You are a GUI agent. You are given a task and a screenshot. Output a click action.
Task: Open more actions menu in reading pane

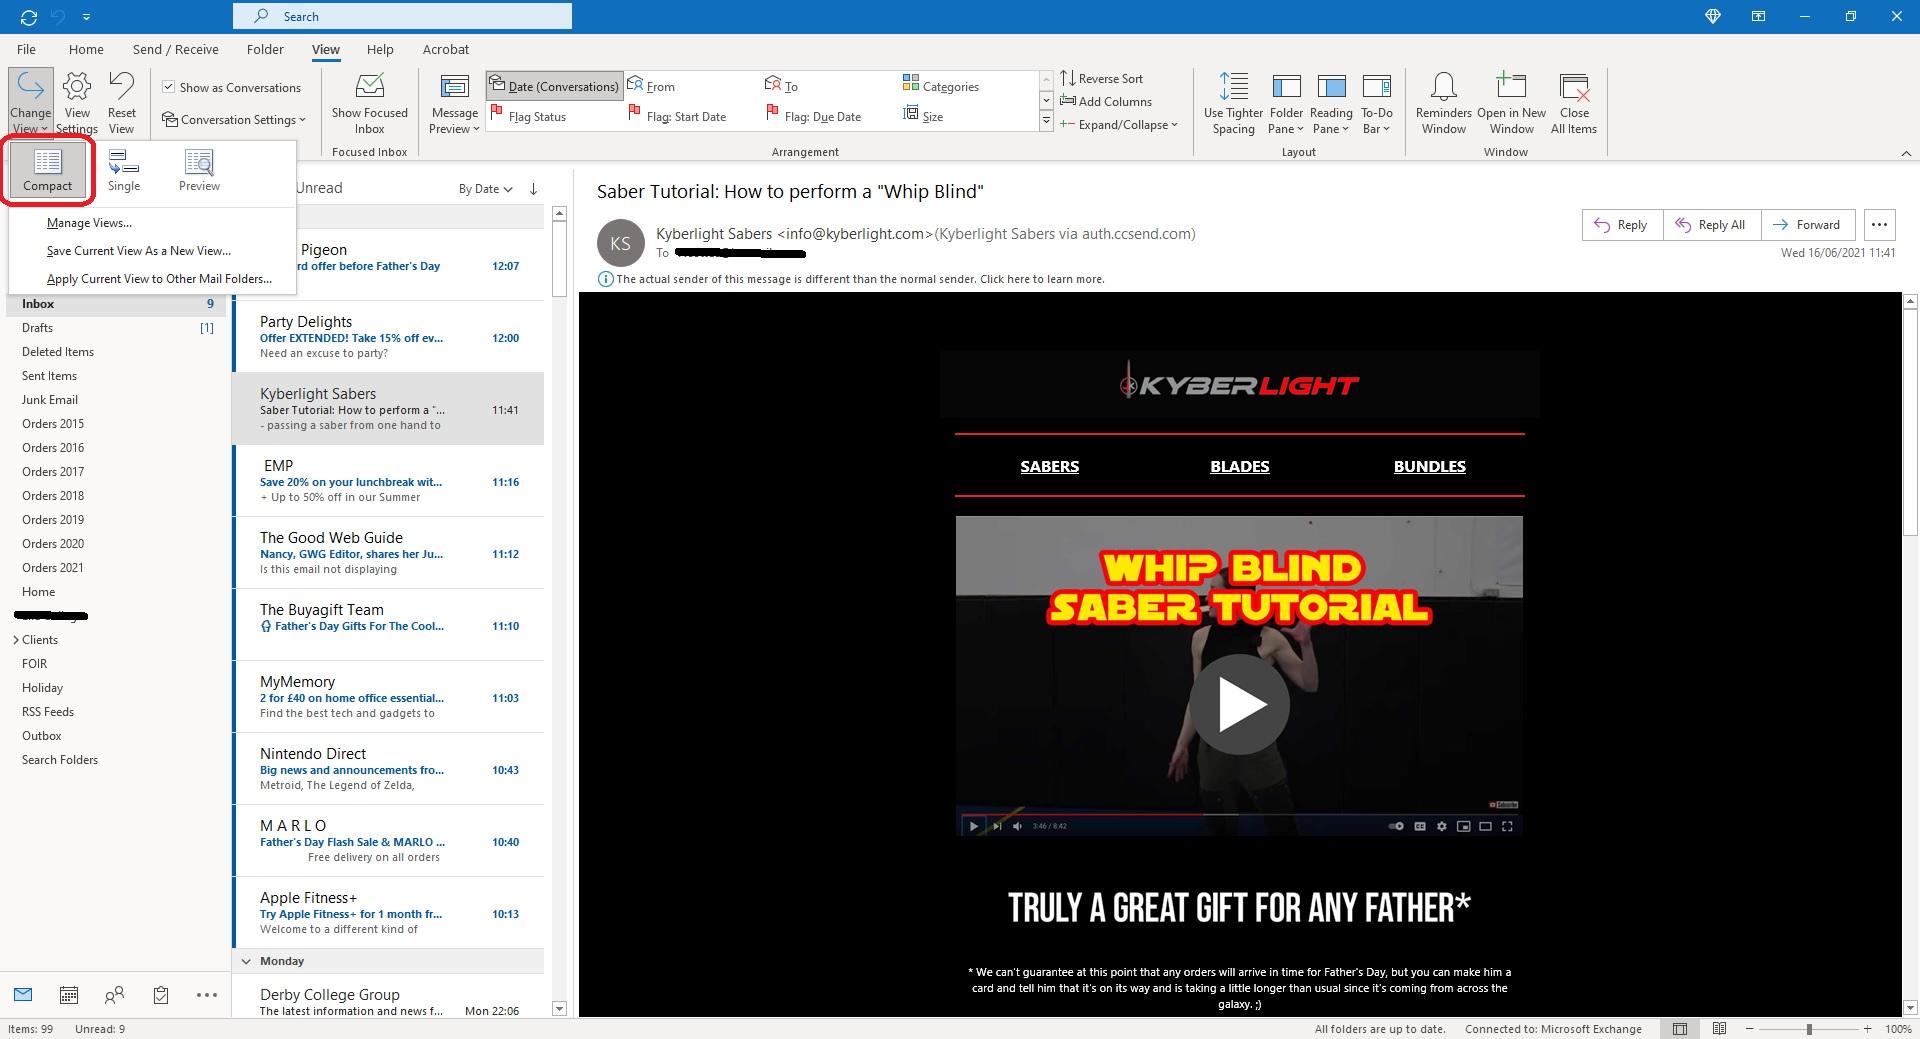click(x=1880, y=225)
